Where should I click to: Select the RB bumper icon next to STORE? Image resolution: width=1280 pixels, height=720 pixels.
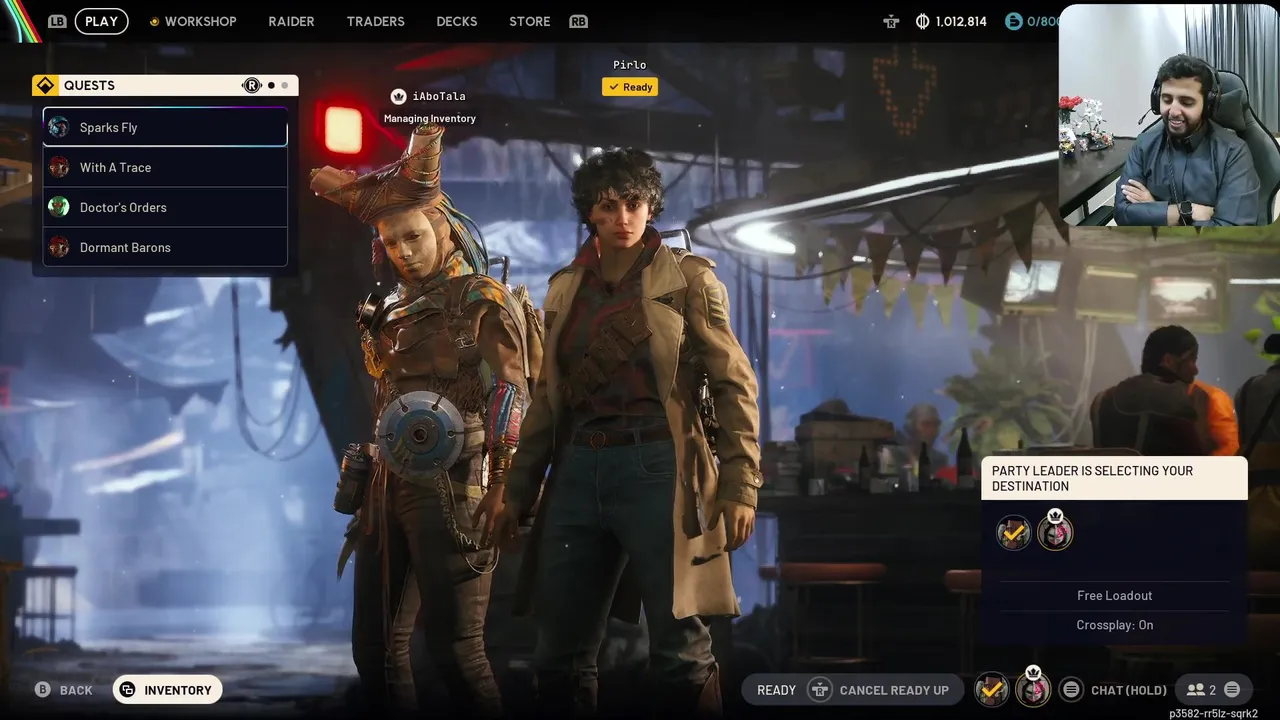coord(578,21)
